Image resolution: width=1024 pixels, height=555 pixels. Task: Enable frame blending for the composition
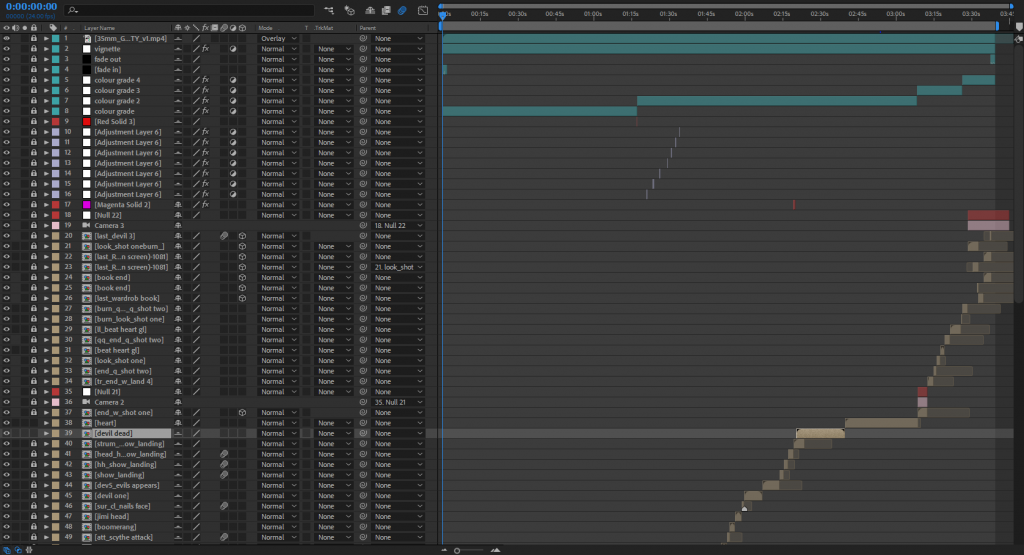tap(386, 10)
